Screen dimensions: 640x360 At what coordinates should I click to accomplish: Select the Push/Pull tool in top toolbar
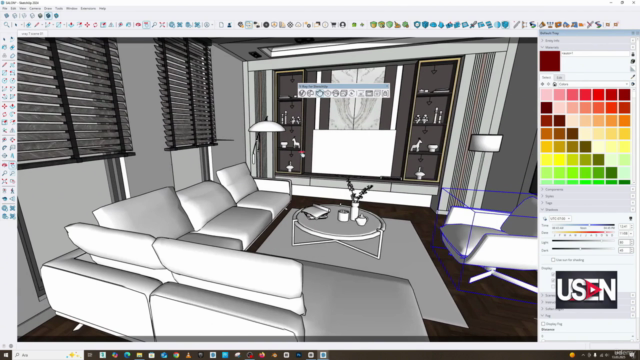[71, 25]
